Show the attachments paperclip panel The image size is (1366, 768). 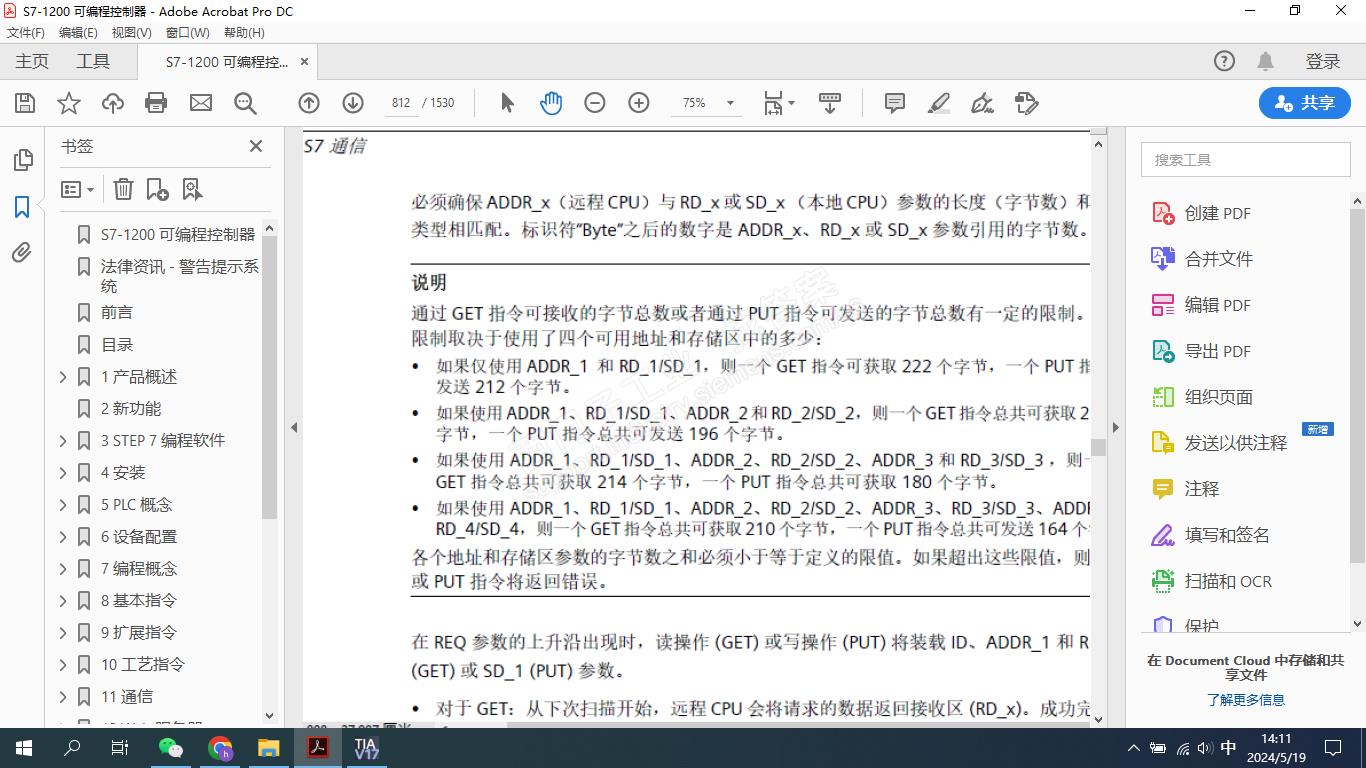click(x=22, y=252)
